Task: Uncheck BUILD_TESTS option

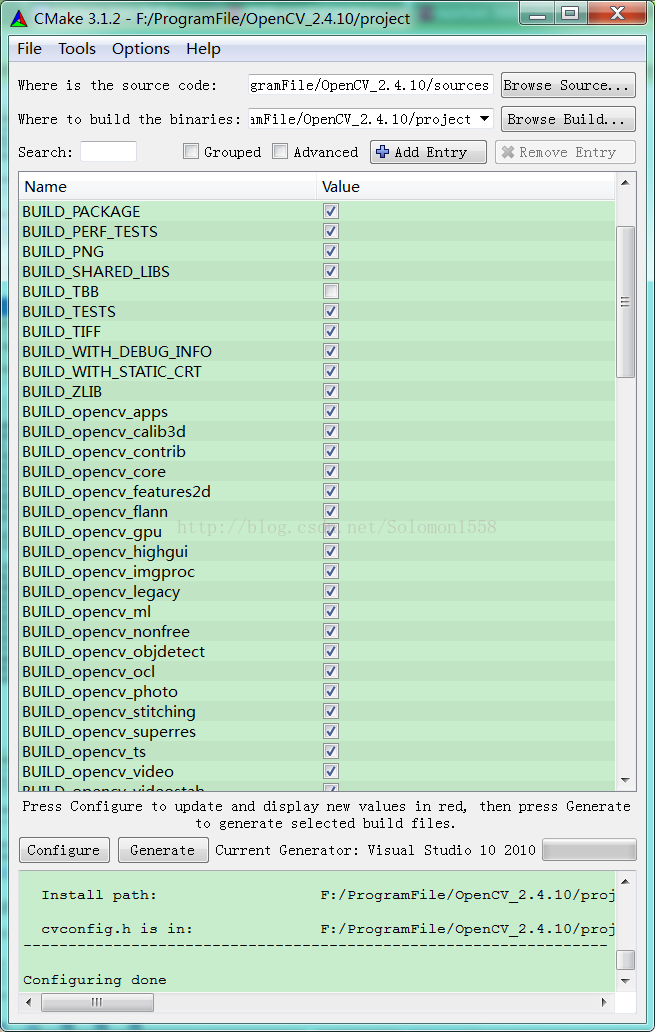Action: click(330, 311)
